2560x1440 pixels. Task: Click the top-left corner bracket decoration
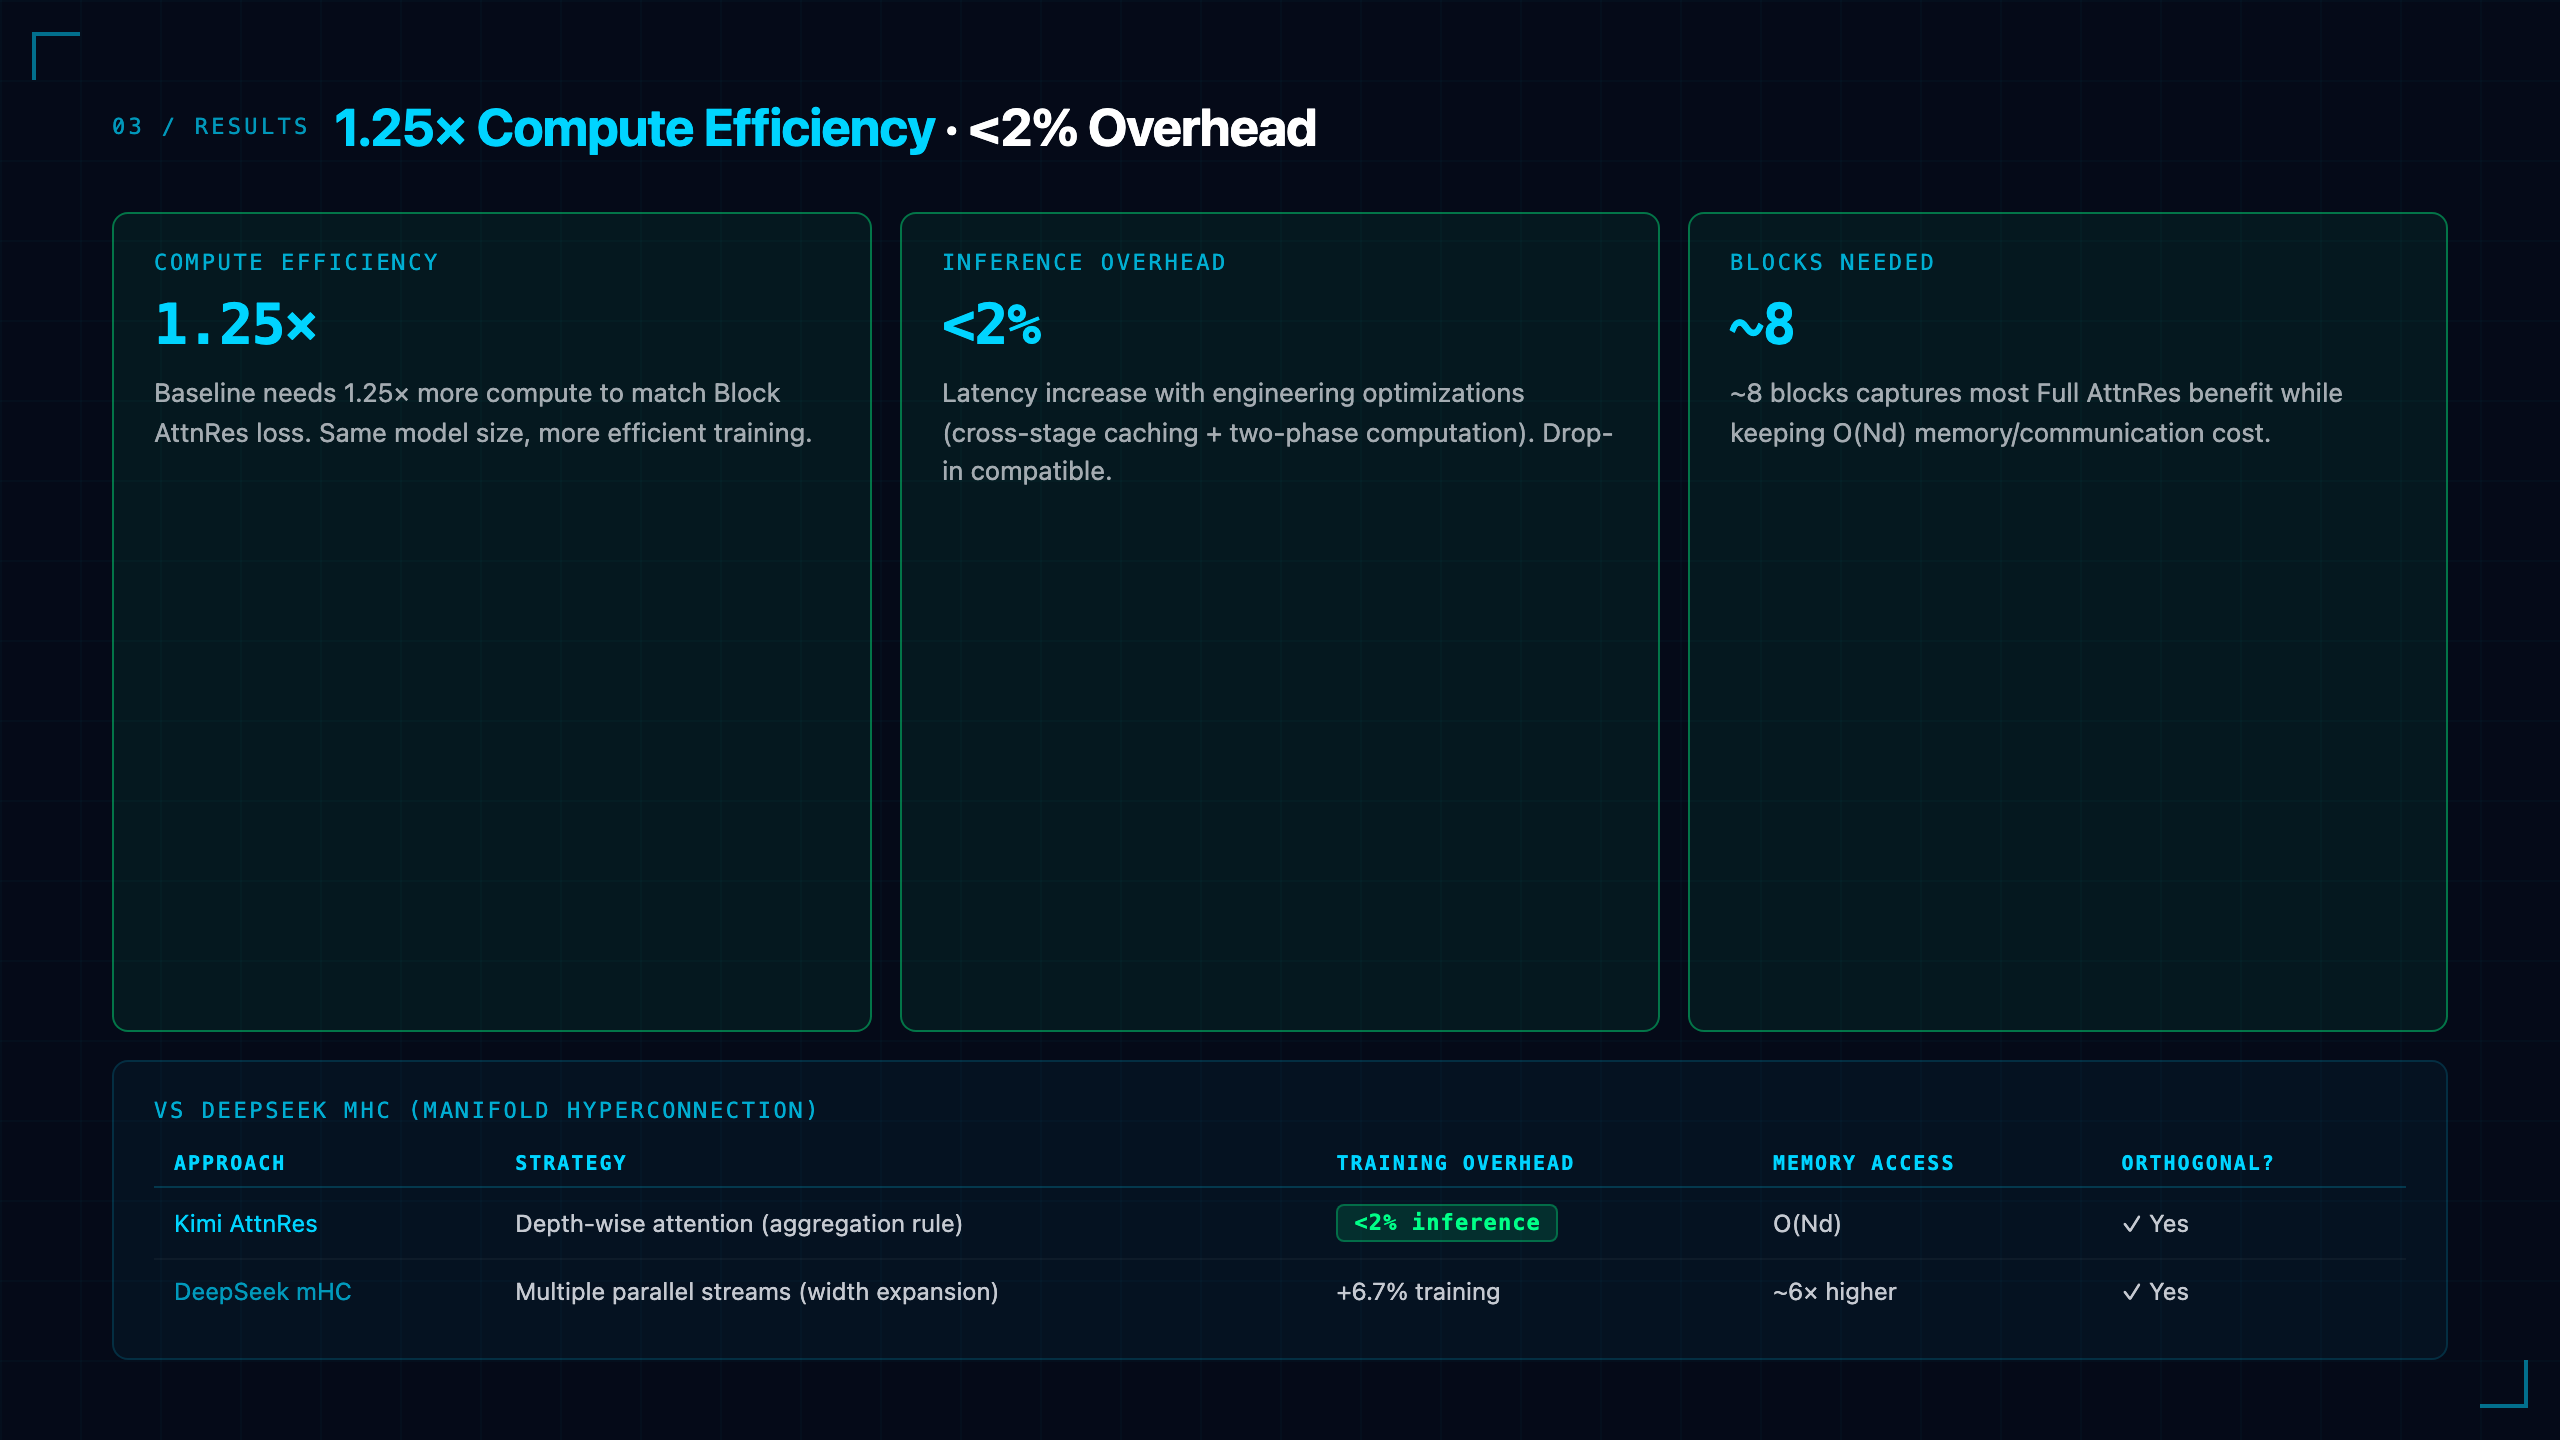click(56, 56)
